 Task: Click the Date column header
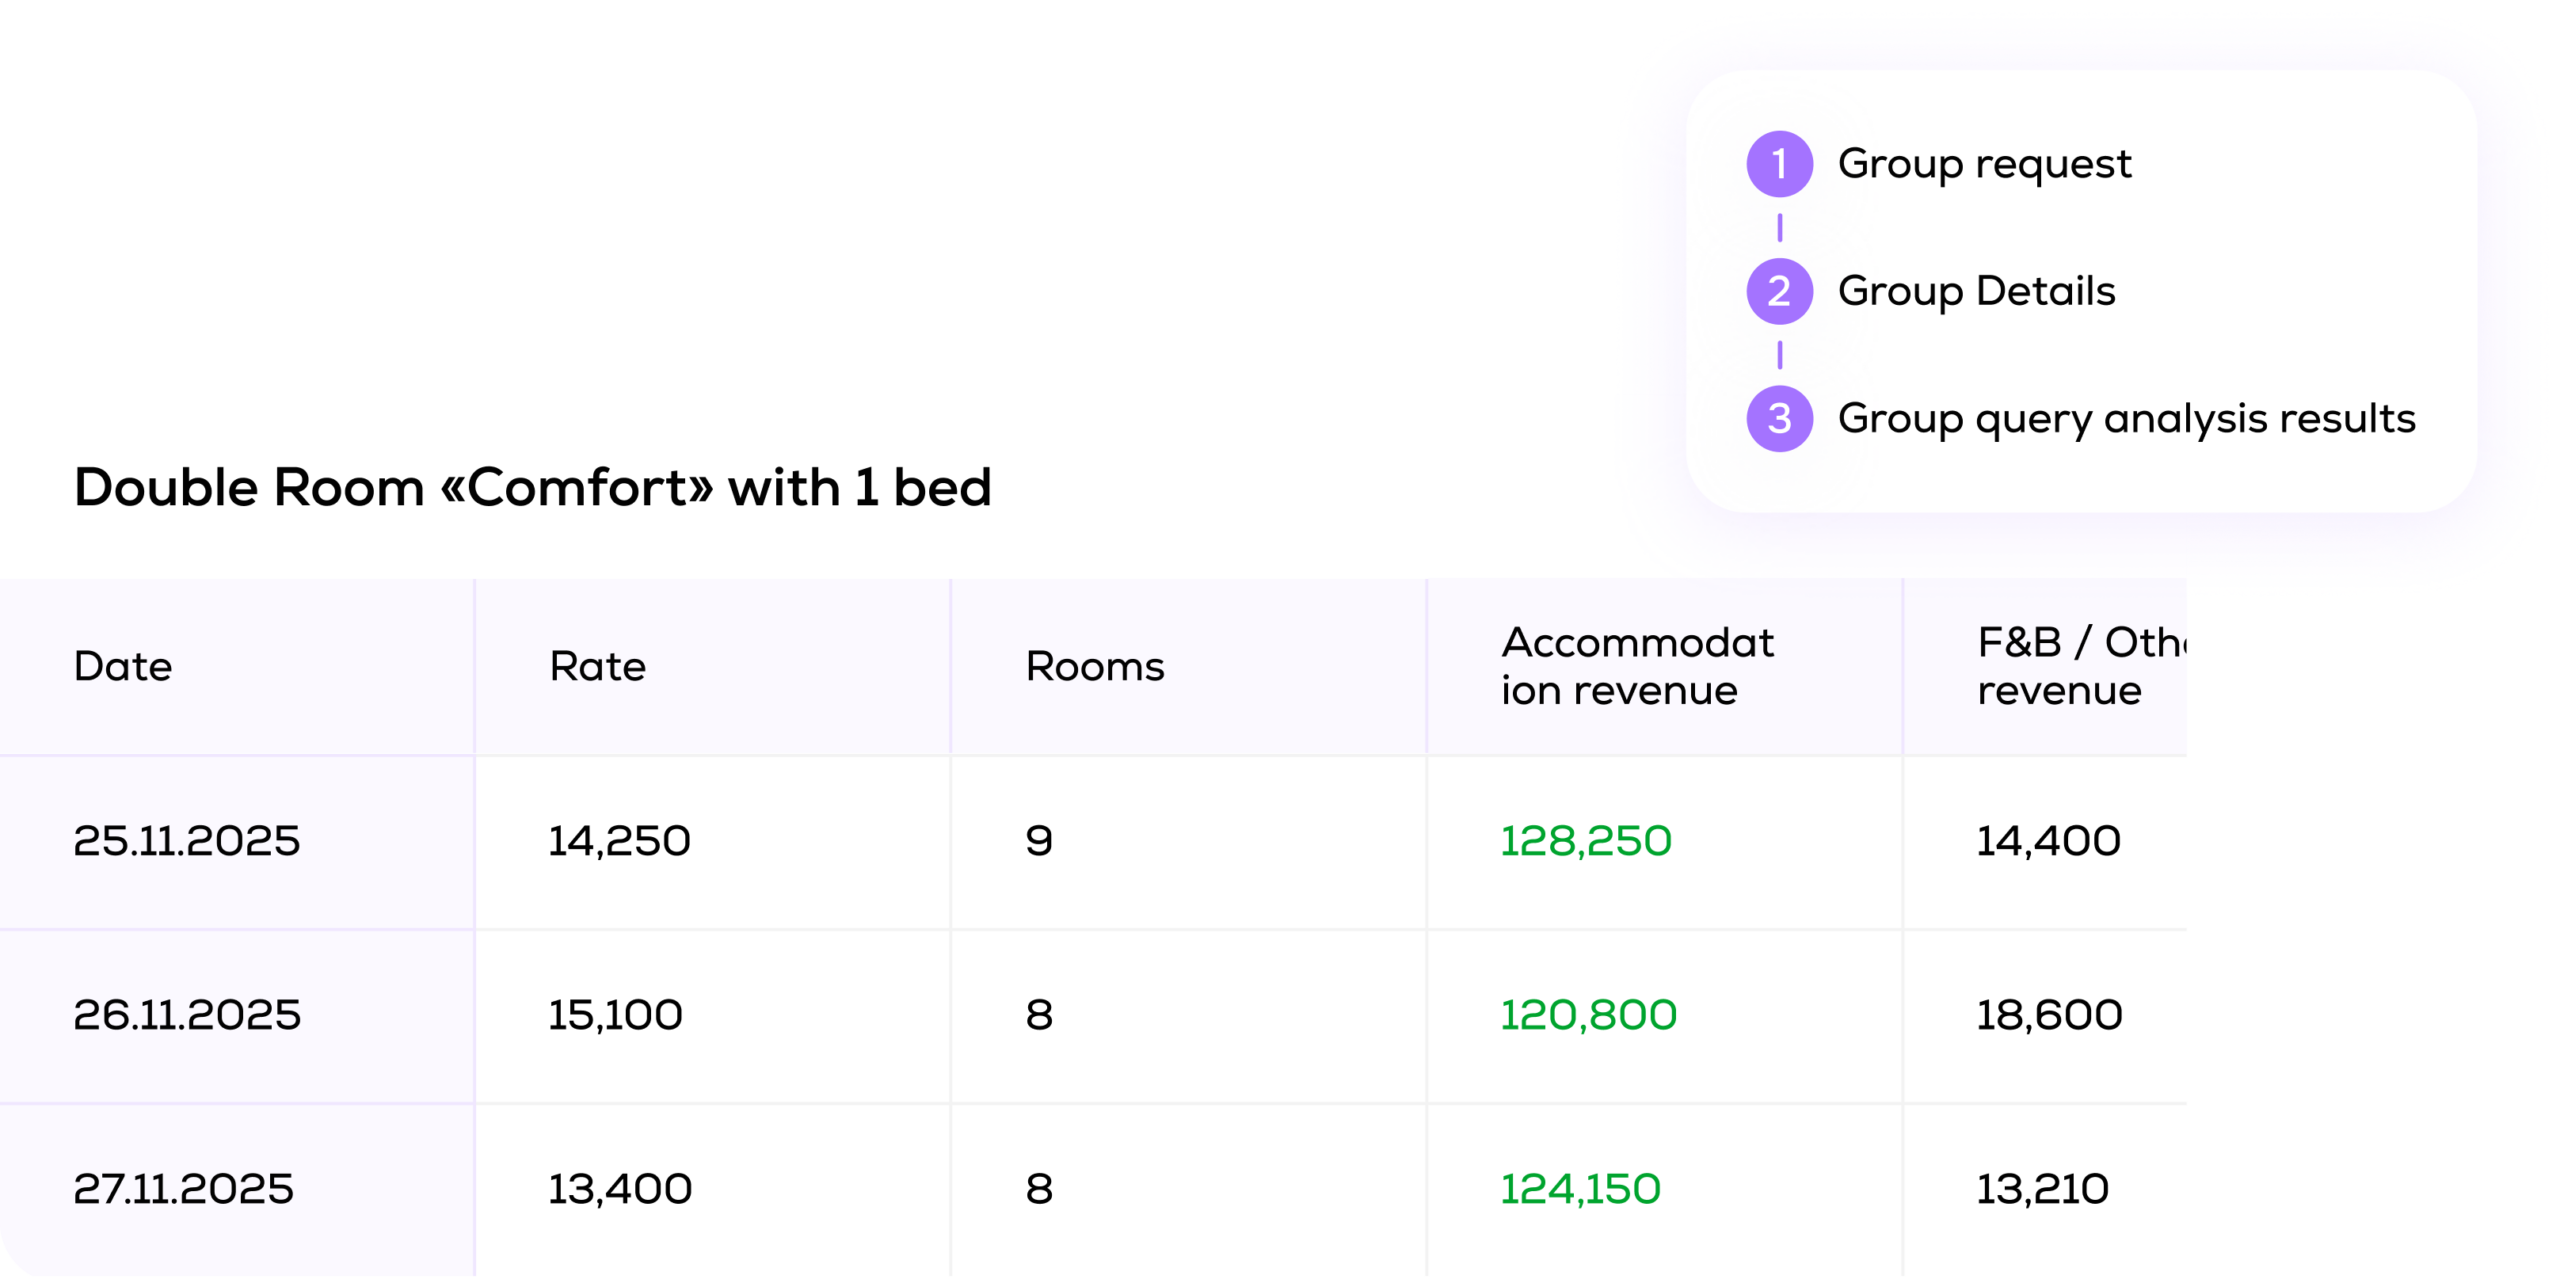pyautogui.click(x=123, y=666)
